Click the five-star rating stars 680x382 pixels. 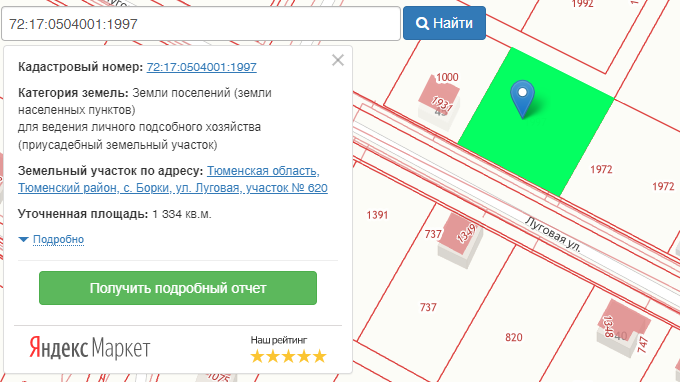(288, 356)
